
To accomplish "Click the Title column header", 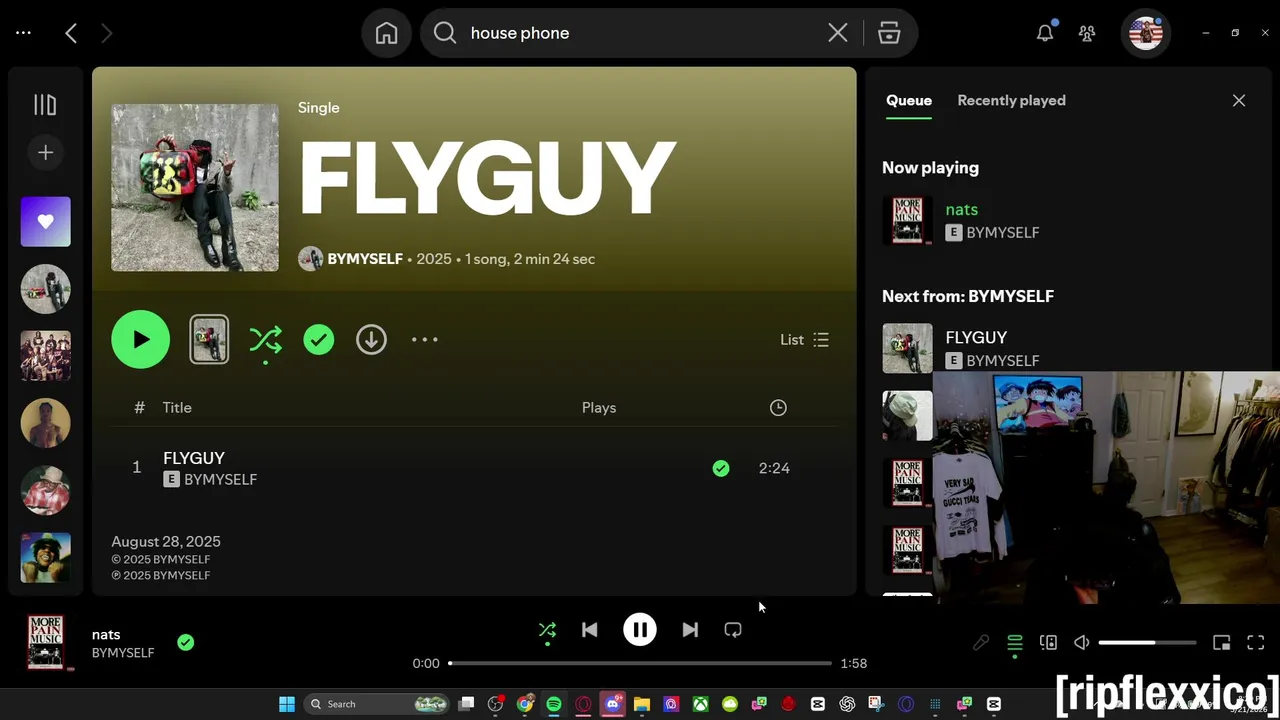I will (177, 408).
